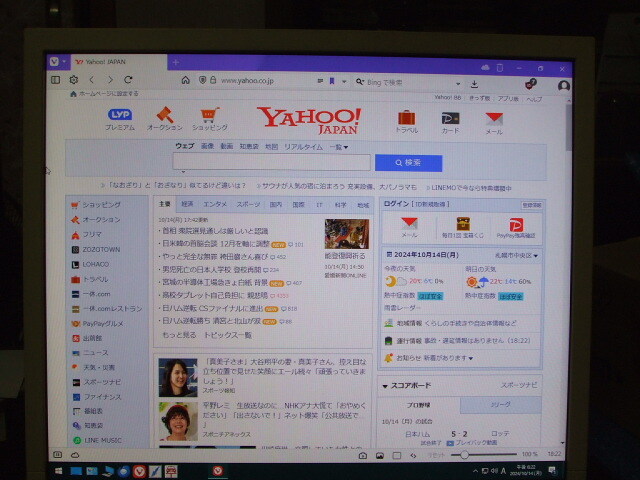Open the user profile avatar
640x480 pixels.
(564, 86)
